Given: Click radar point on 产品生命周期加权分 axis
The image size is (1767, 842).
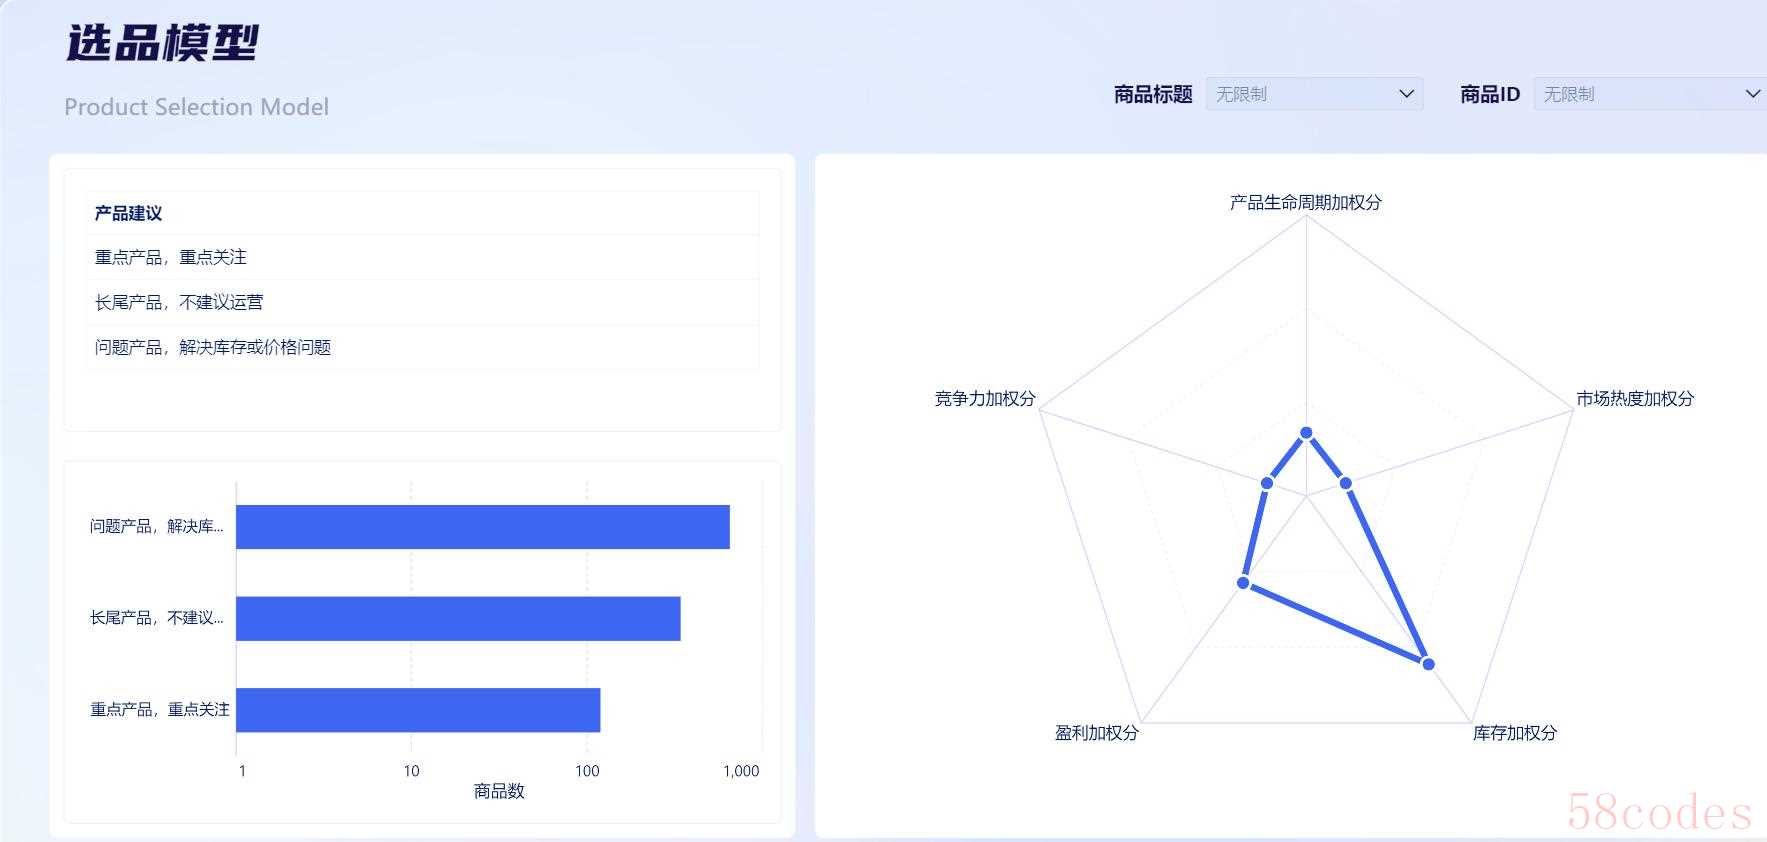Looking at the screenshot, I should (x=1306, y=433).
